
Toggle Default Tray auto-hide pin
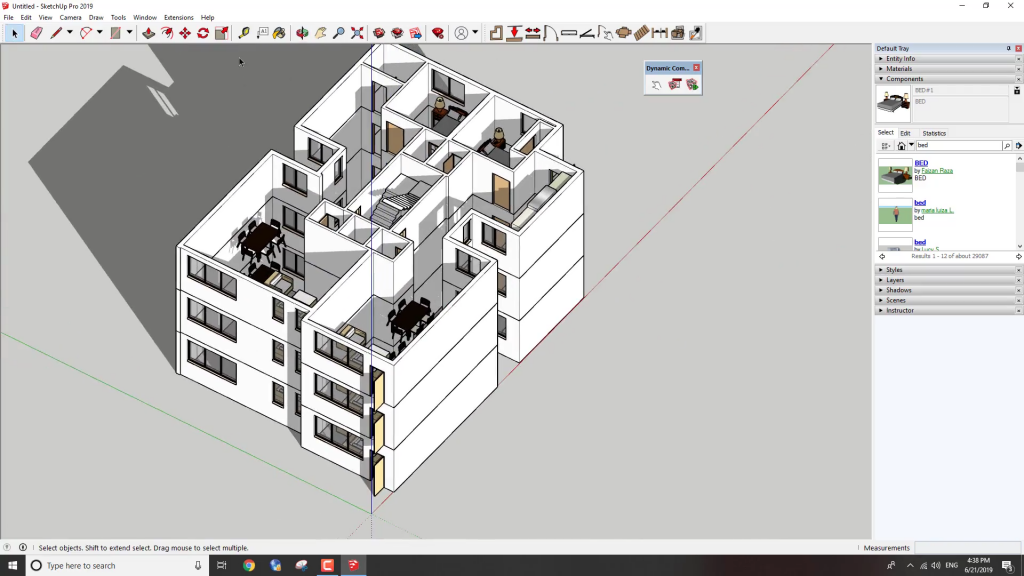pyautogui.click(x=1008, y=48)
